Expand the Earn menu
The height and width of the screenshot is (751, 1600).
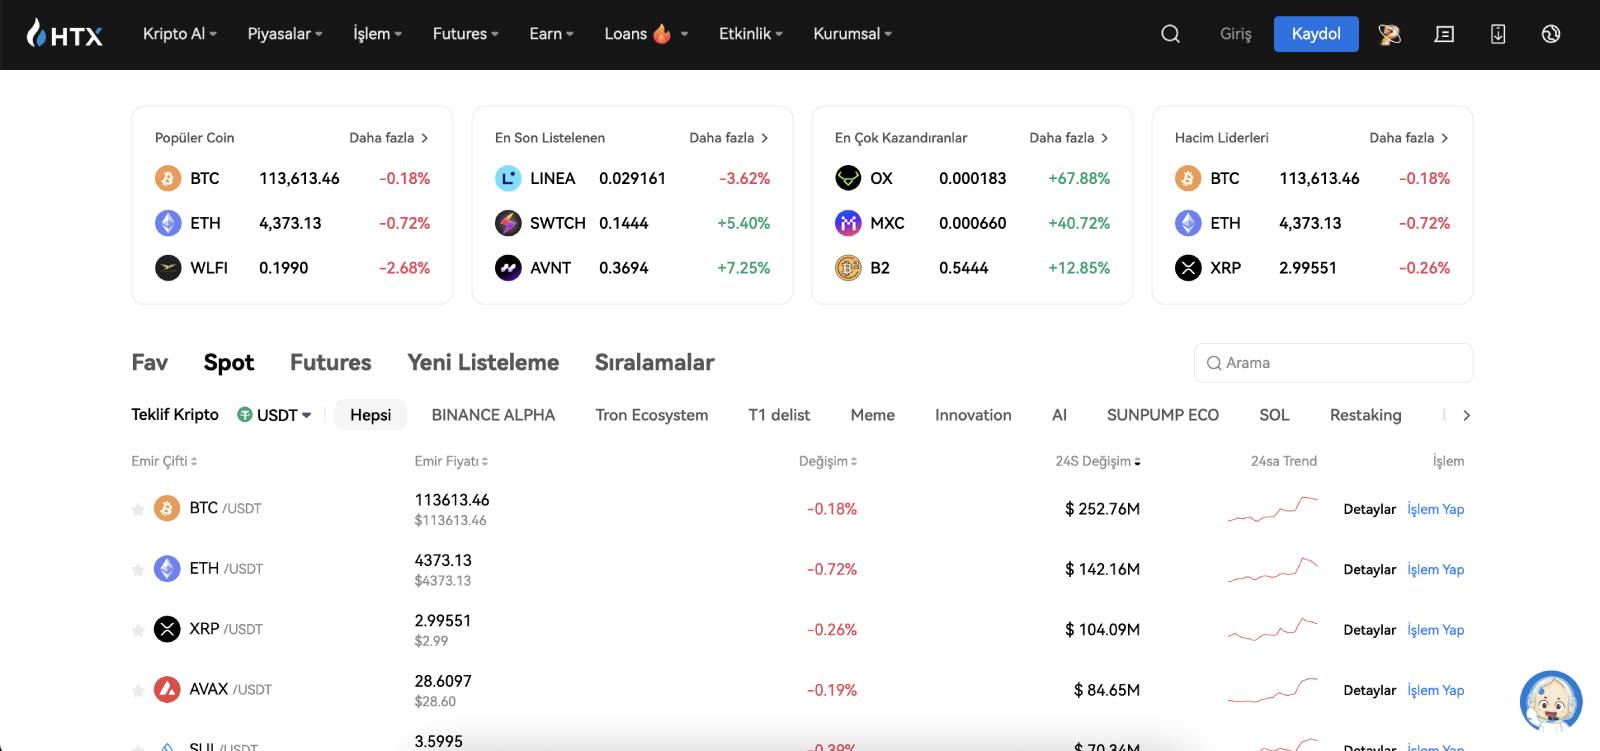coord(552,34)
